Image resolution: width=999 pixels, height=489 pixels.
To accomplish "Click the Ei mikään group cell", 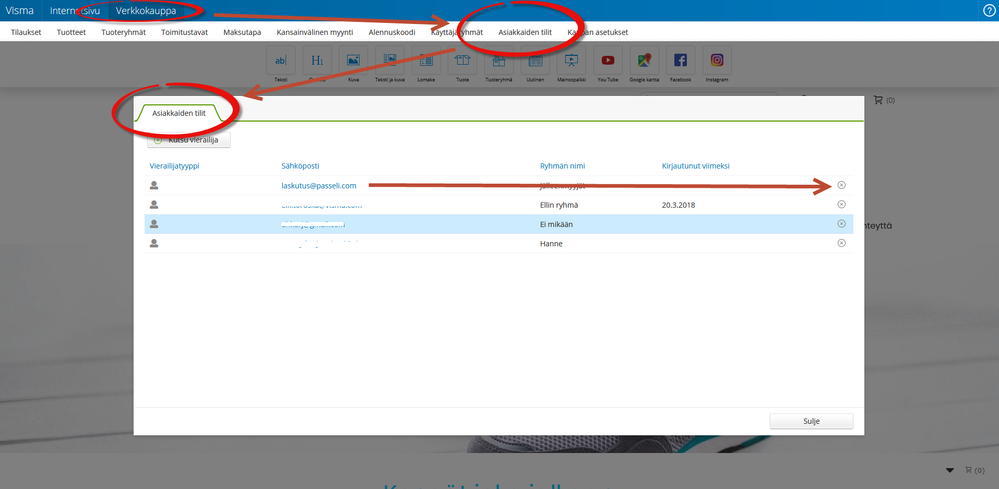I will pos(556,224).
